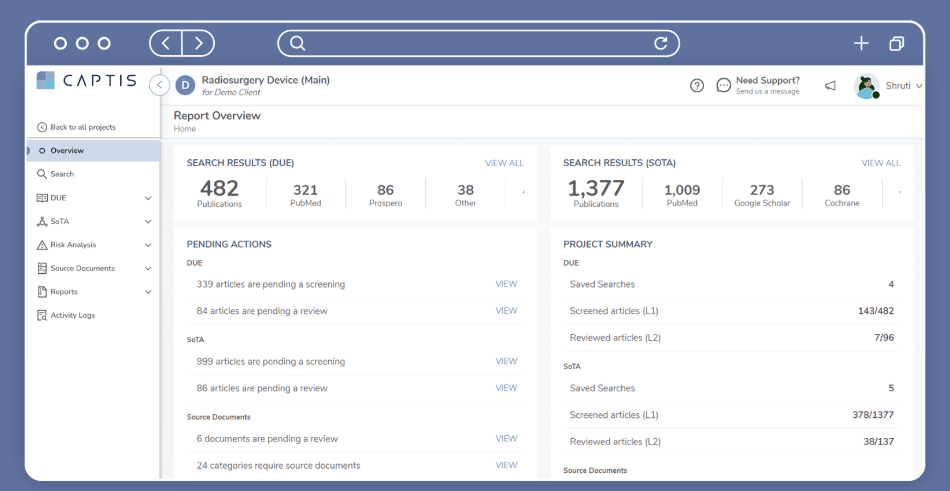Image resolution: width=950 pixels, height=491 pixels.
Task: Click the support chat bubble icon
Action: [x=723, y=85]
